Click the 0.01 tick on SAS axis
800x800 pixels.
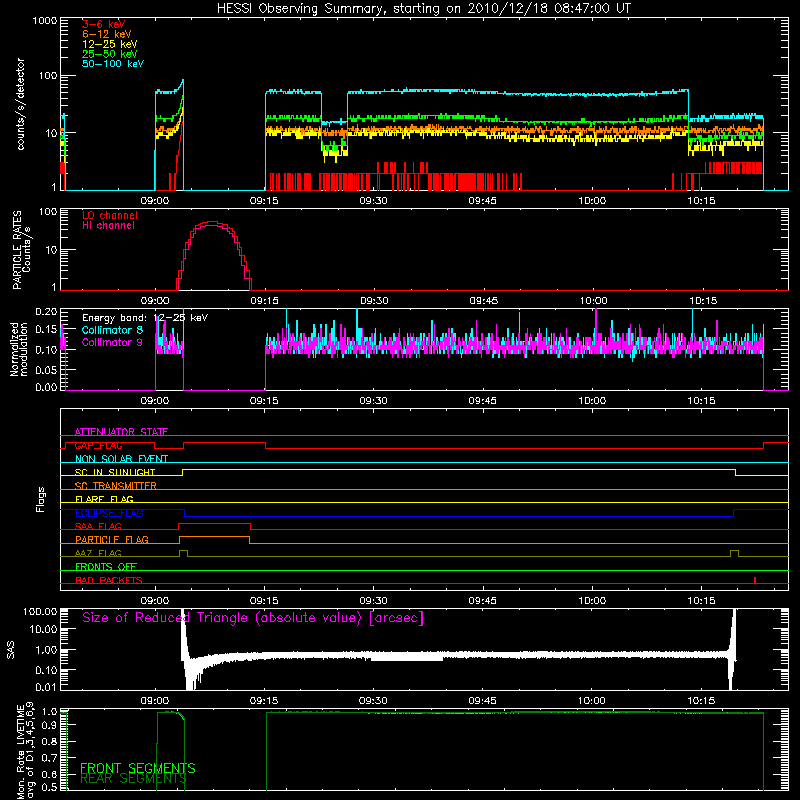pos(46,687)
